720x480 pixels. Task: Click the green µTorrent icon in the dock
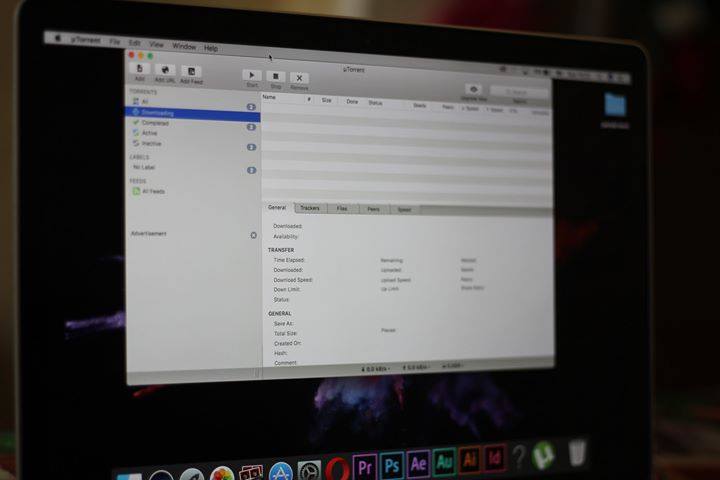[543, 455]
